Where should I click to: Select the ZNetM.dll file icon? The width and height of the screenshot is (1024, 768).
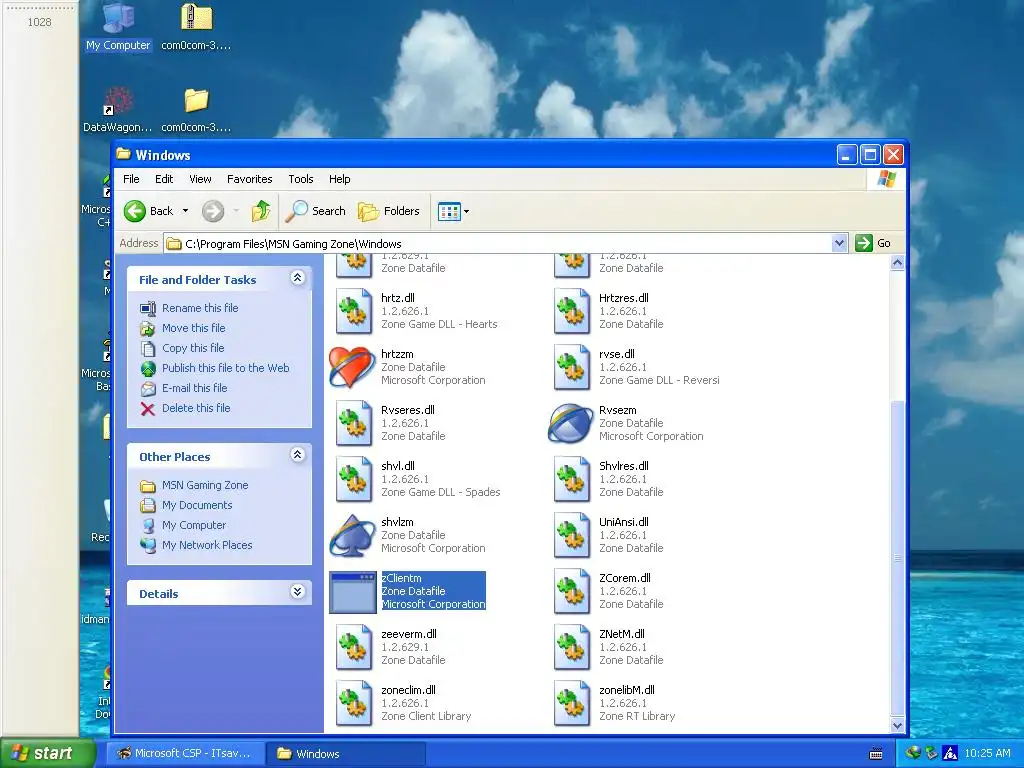pos(571,647)
